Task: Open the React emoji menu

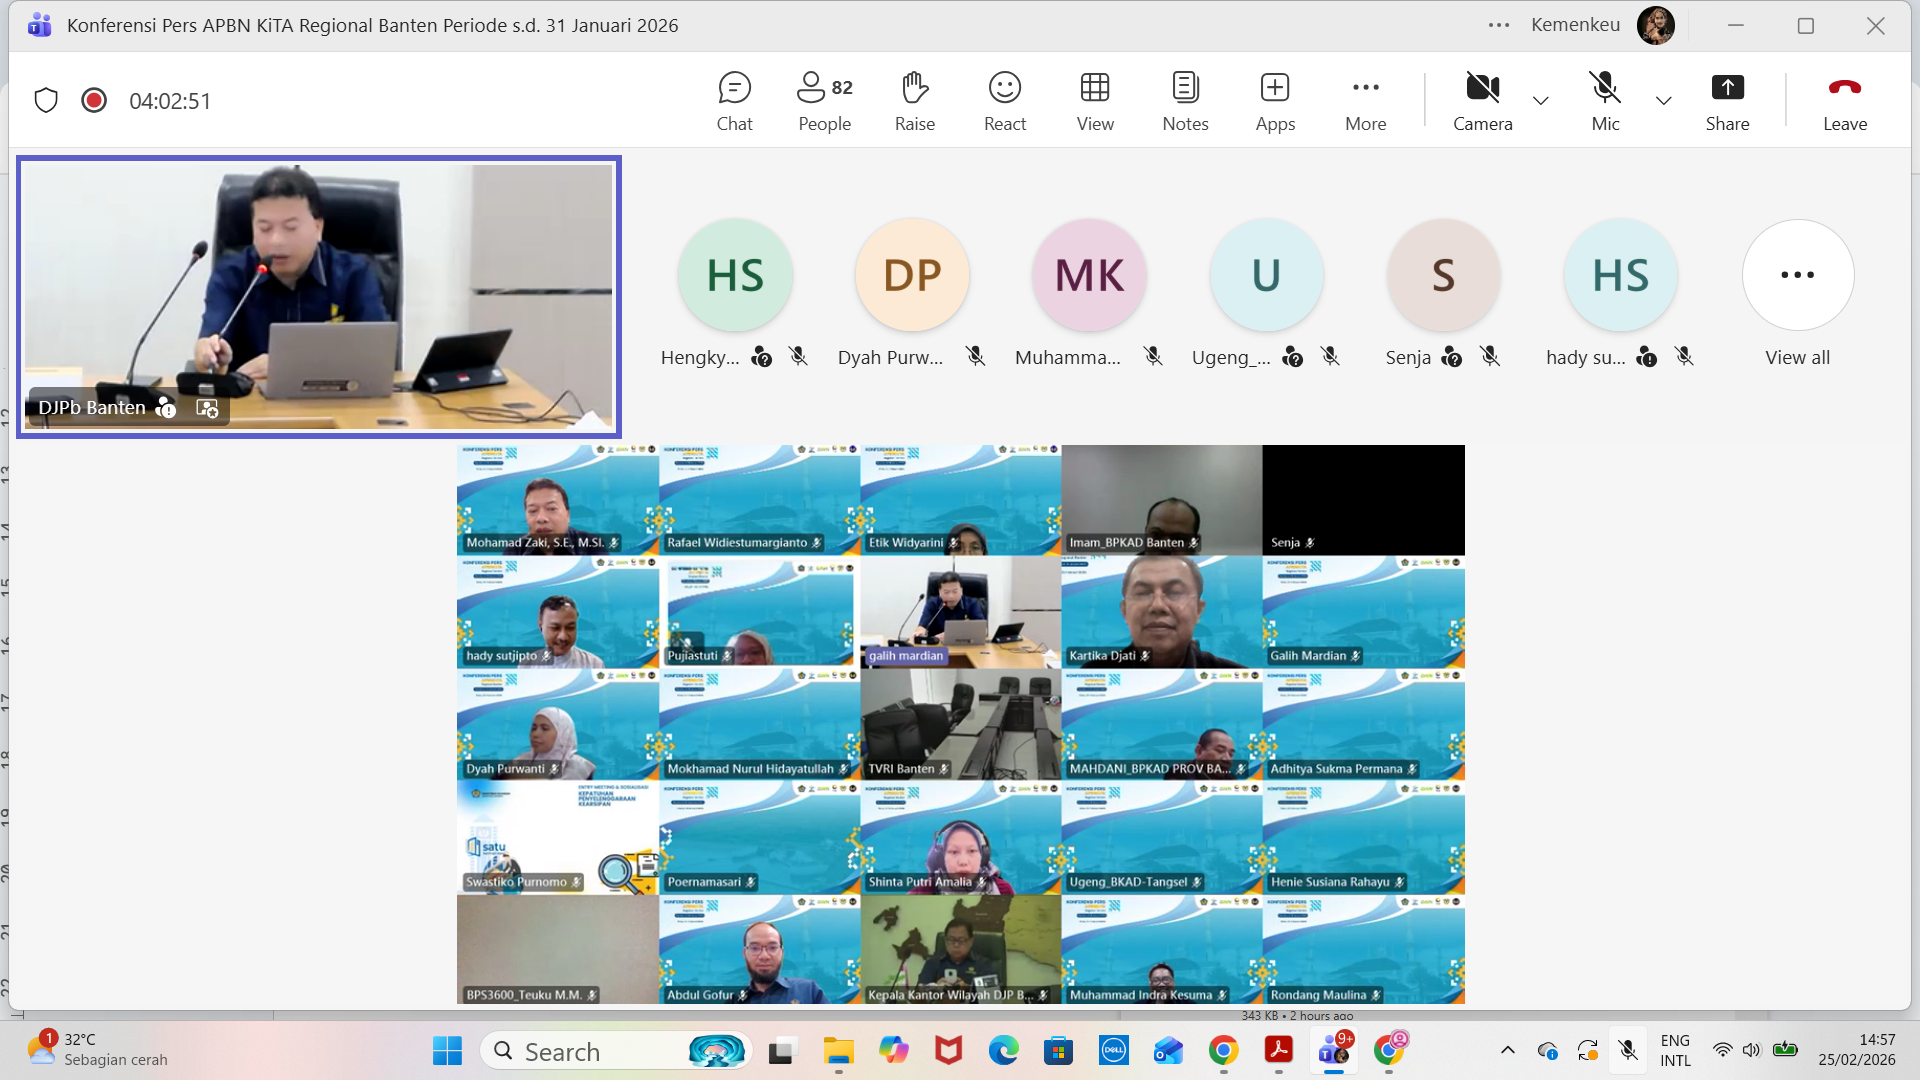Action: point(1004,101)
